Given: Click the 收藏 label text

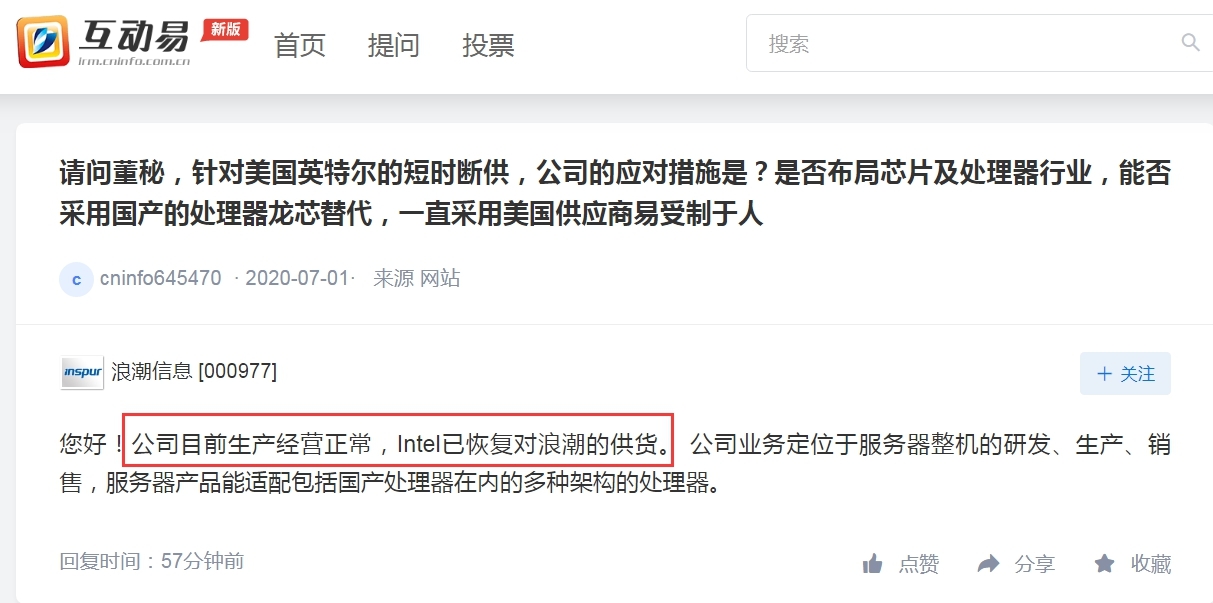Looking at the screenshot, I should click(x=1151, y=564).
